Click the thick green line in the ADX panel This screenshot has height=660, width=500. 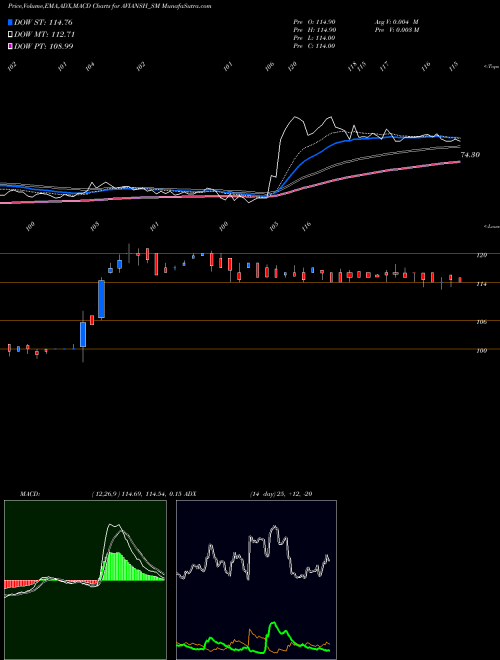[x=274, y=623]
